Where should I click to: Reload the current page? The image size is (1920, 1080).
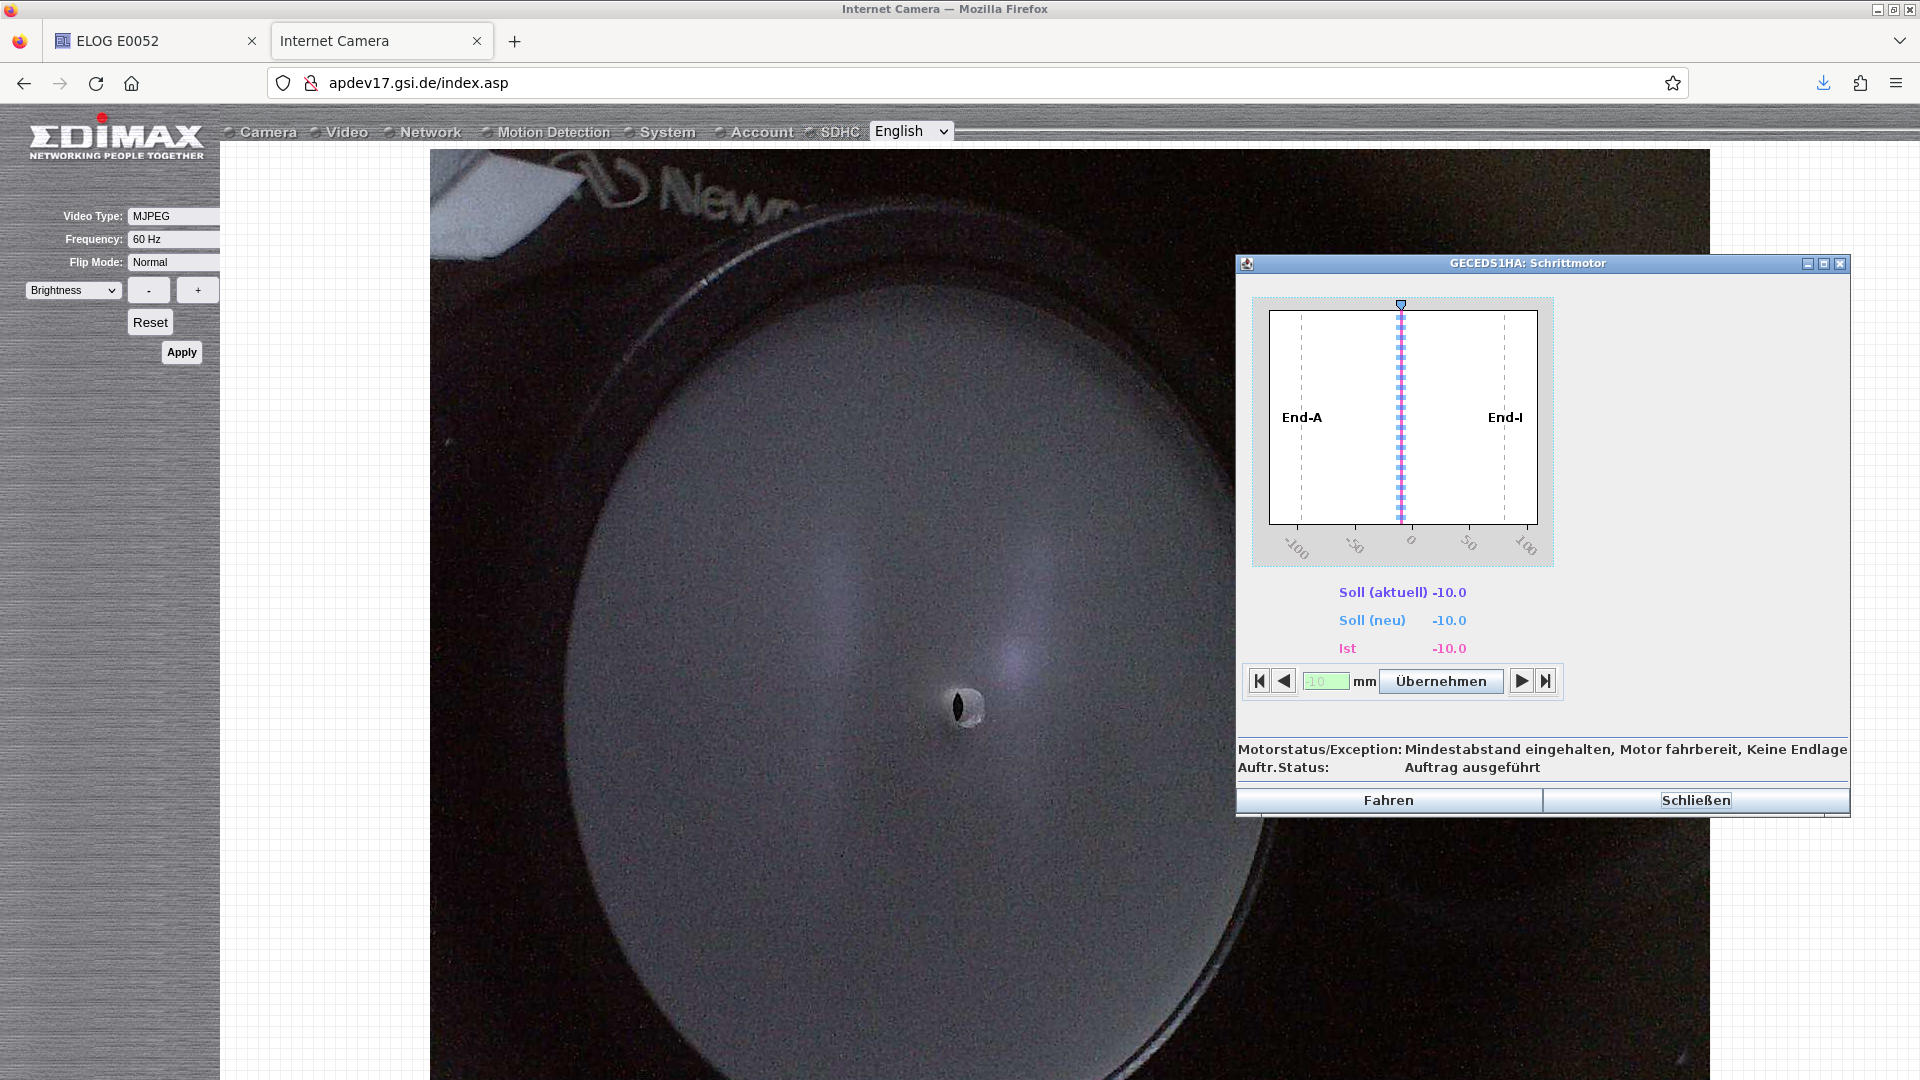click(x=96, y=83)
